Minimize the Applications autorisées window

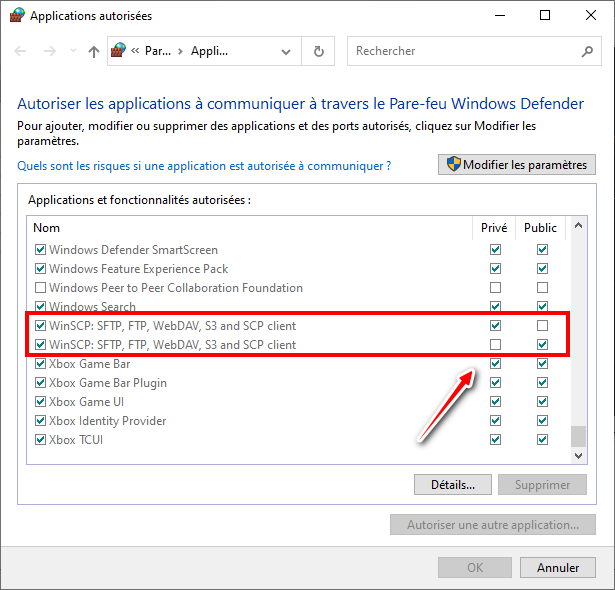click(x=500, y=16)
